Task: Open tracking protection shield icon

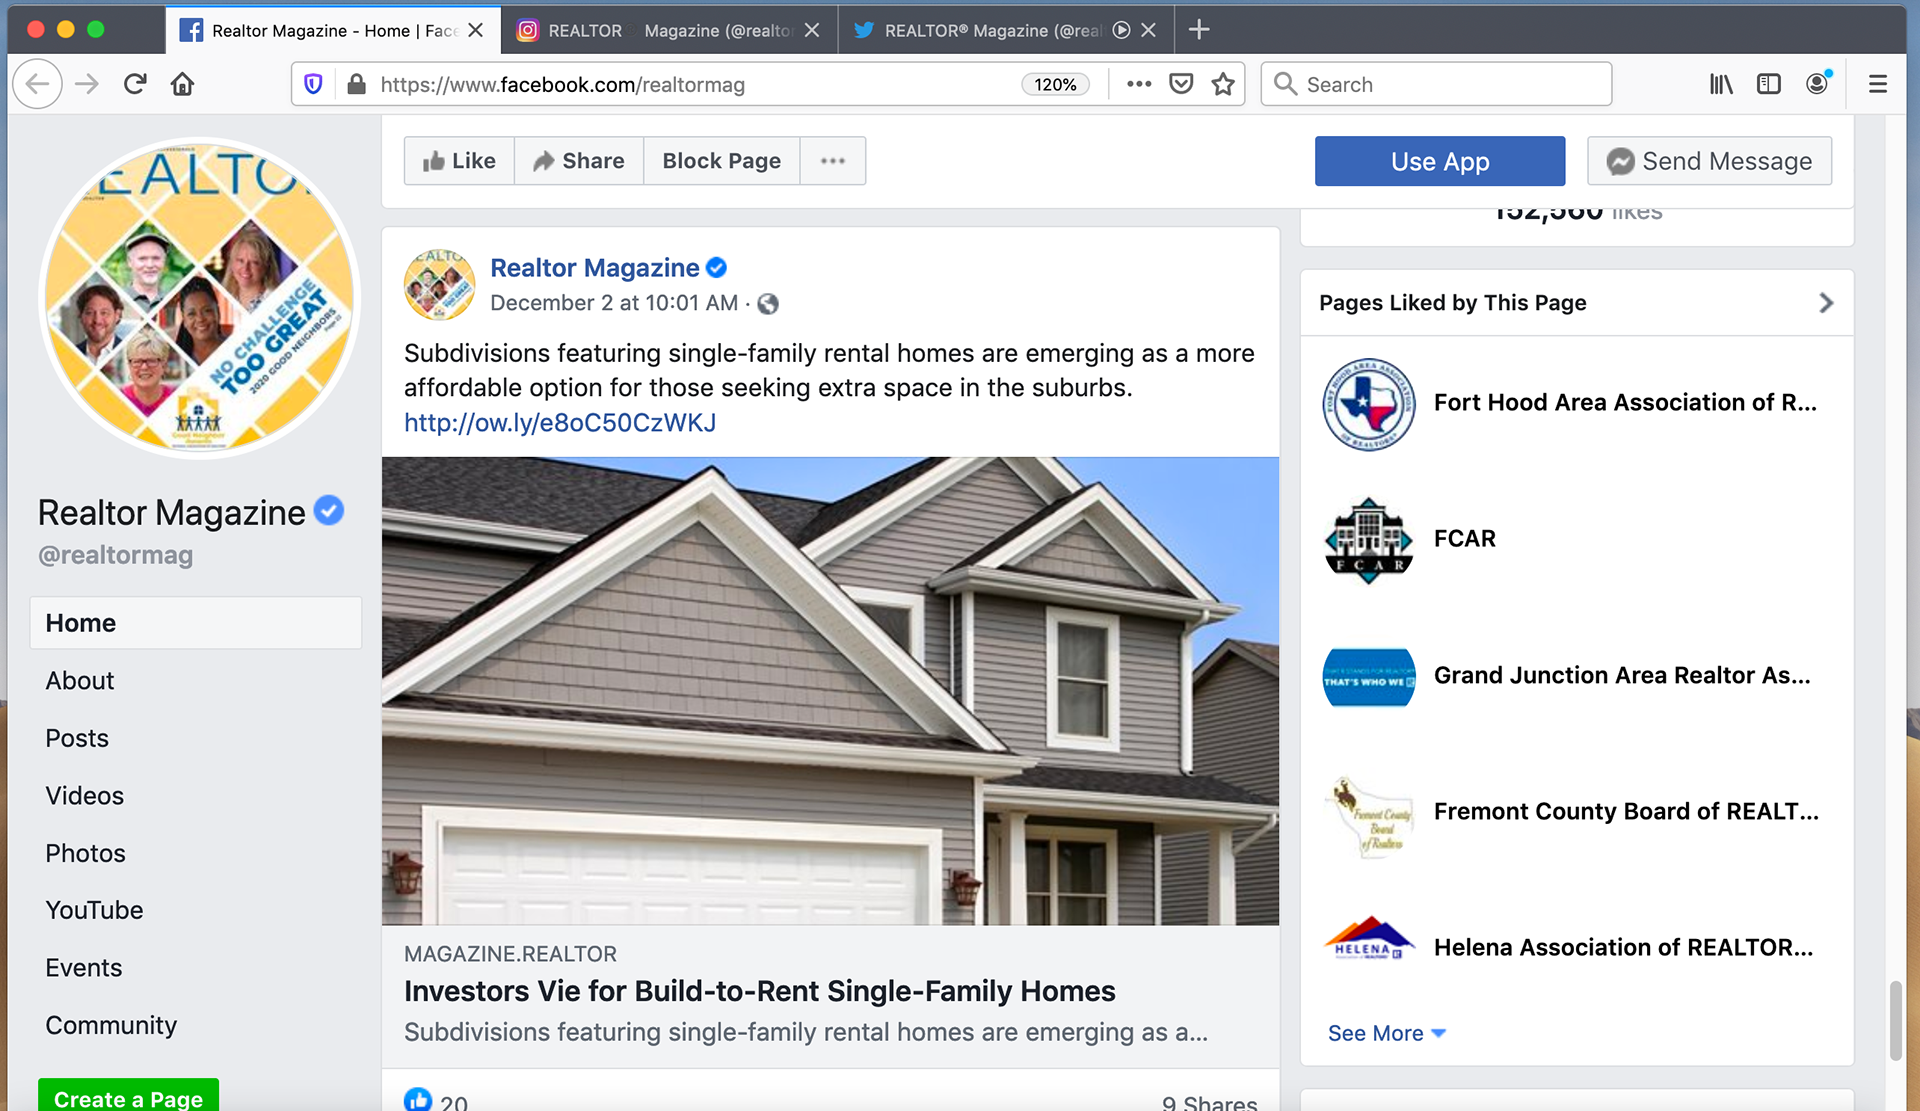Action: [313, 84]
